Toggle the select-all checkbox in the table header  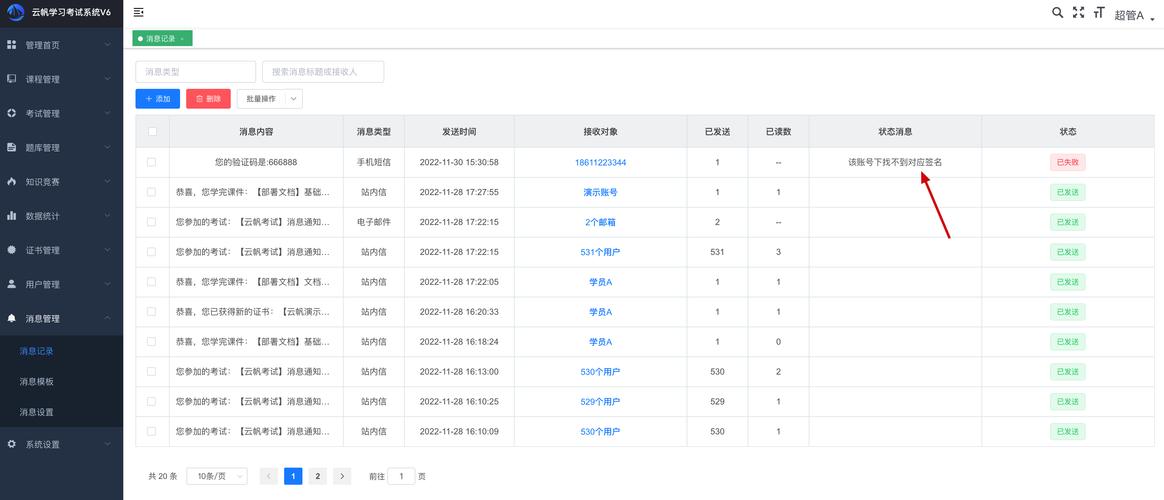pos(152,131)
